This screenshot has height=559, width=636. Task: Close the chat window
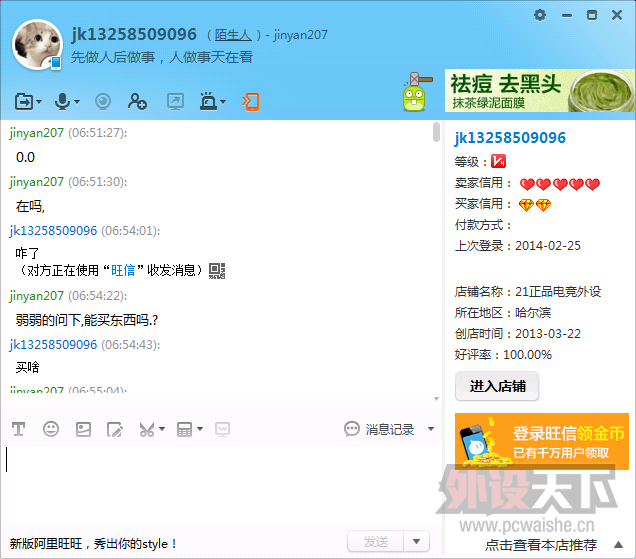click(617, 15)
